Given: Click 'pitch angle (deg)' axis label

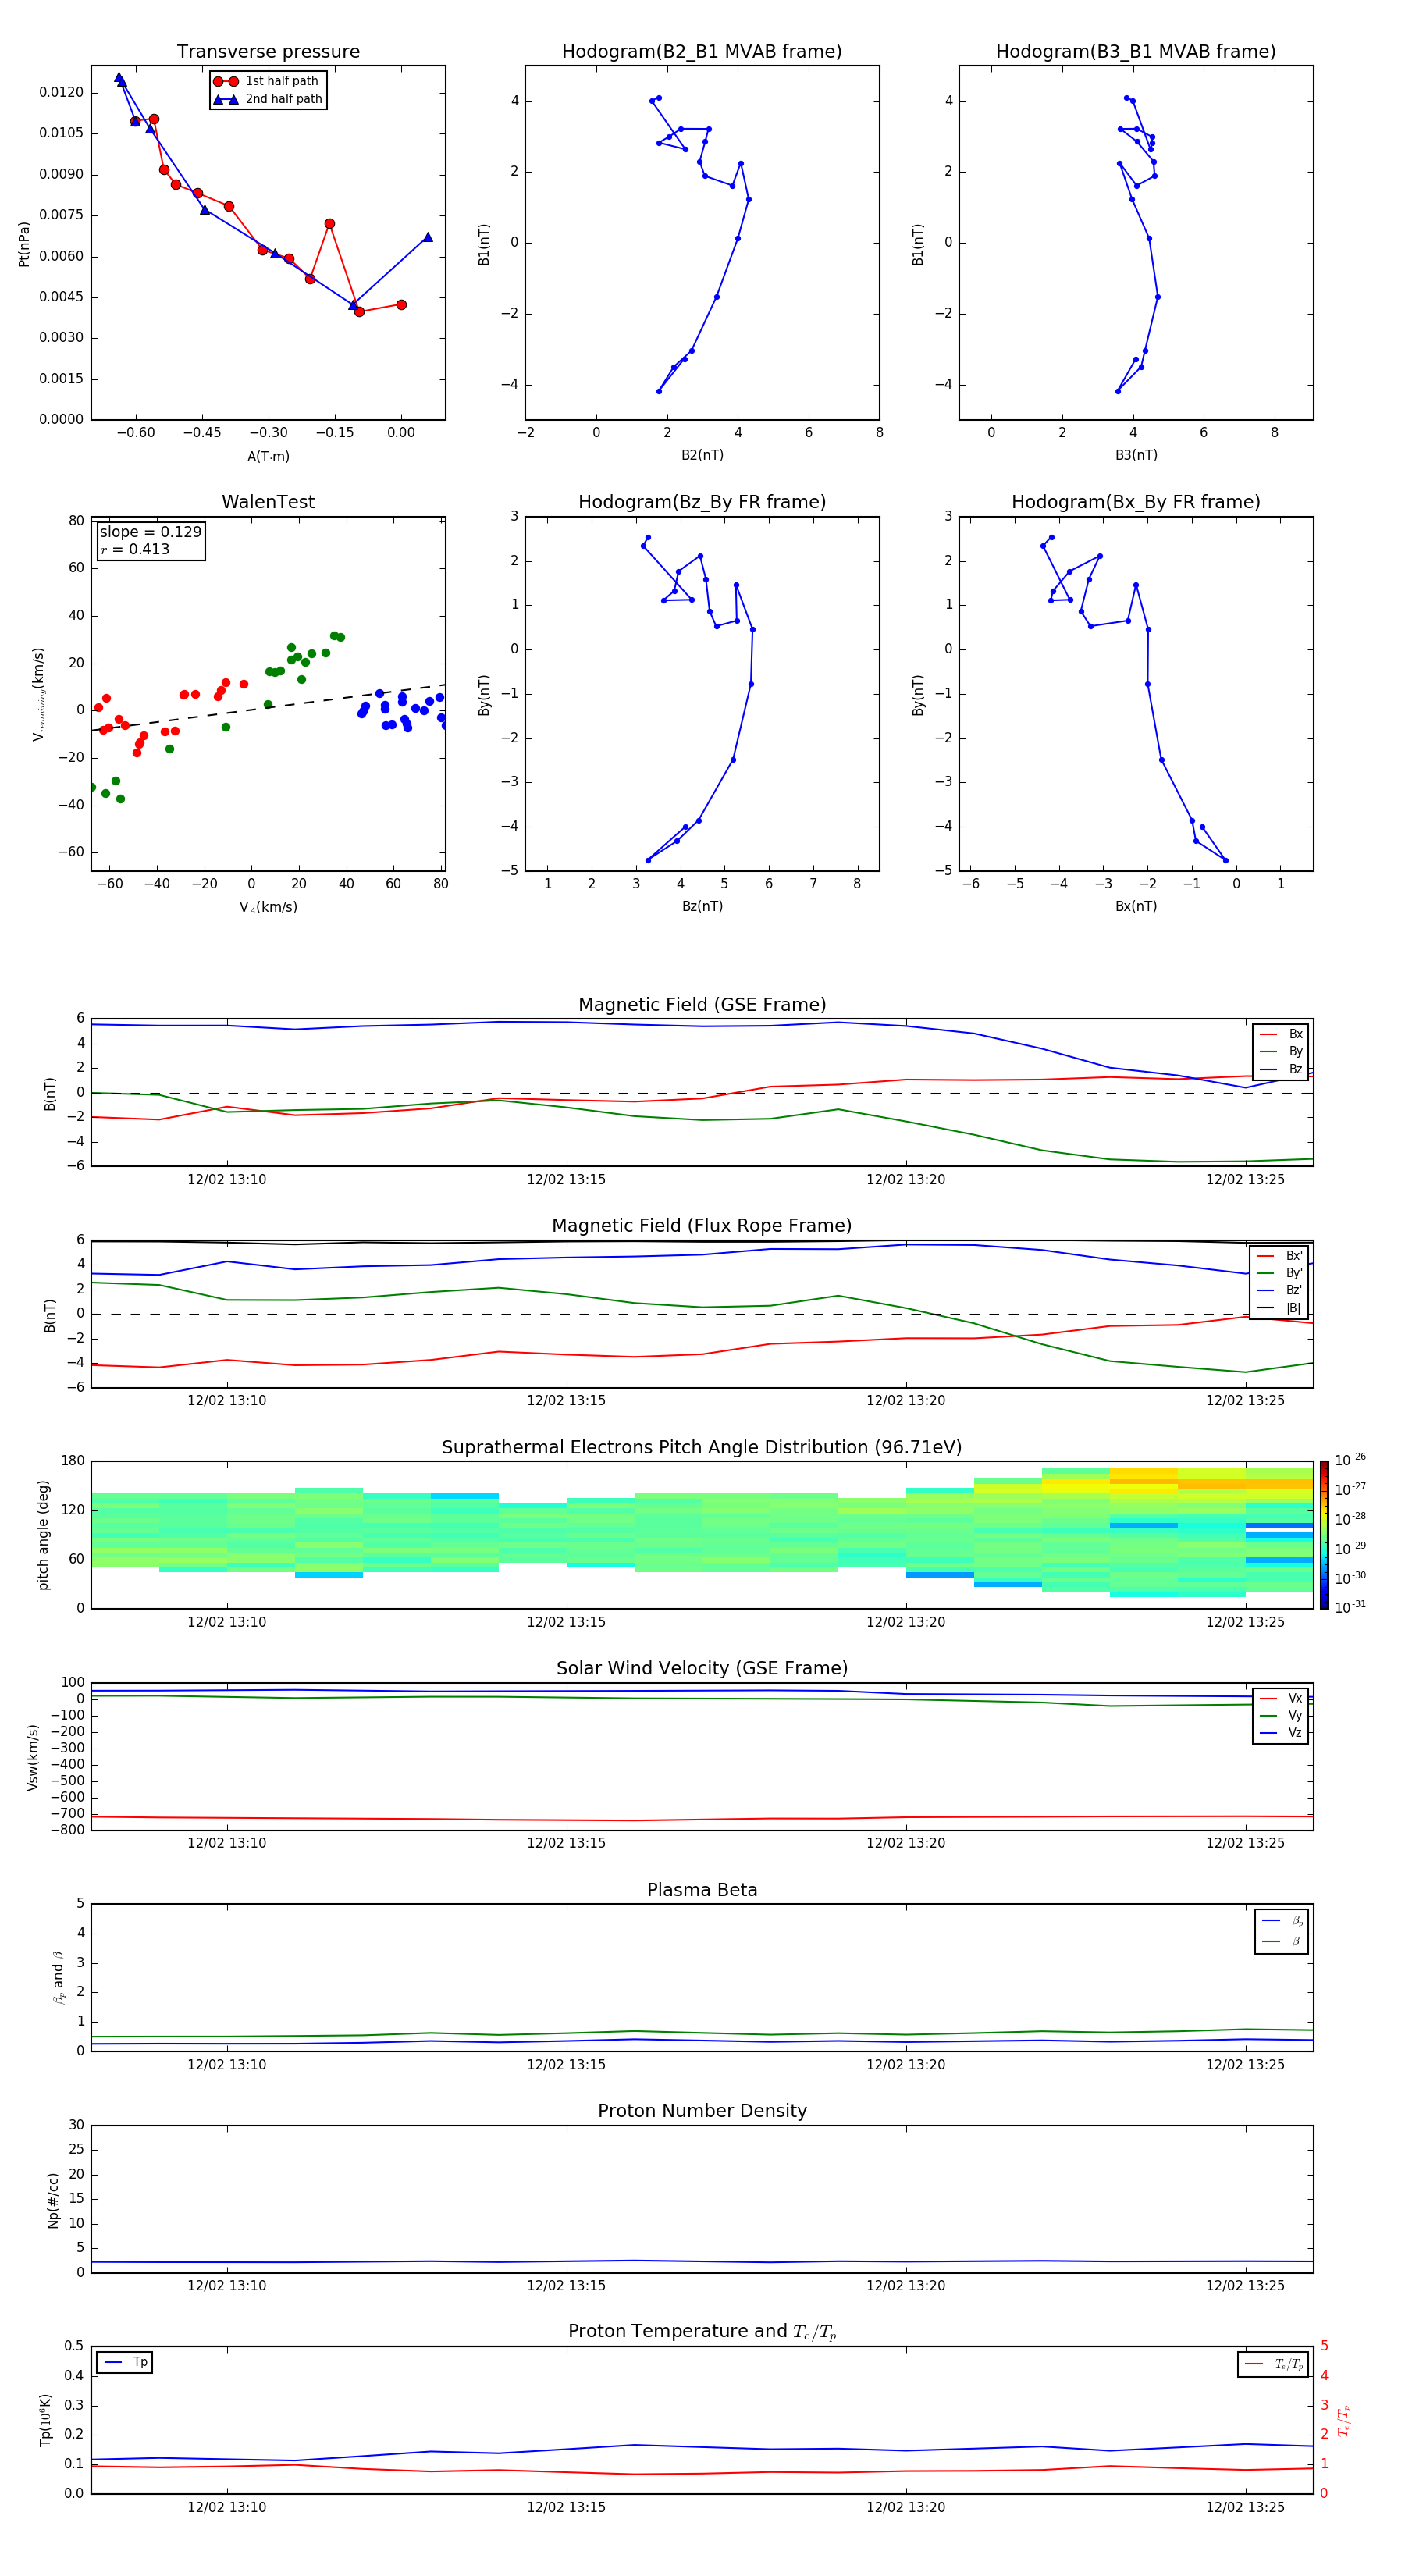Looking at the screenshot, I should click(43, 1535).
